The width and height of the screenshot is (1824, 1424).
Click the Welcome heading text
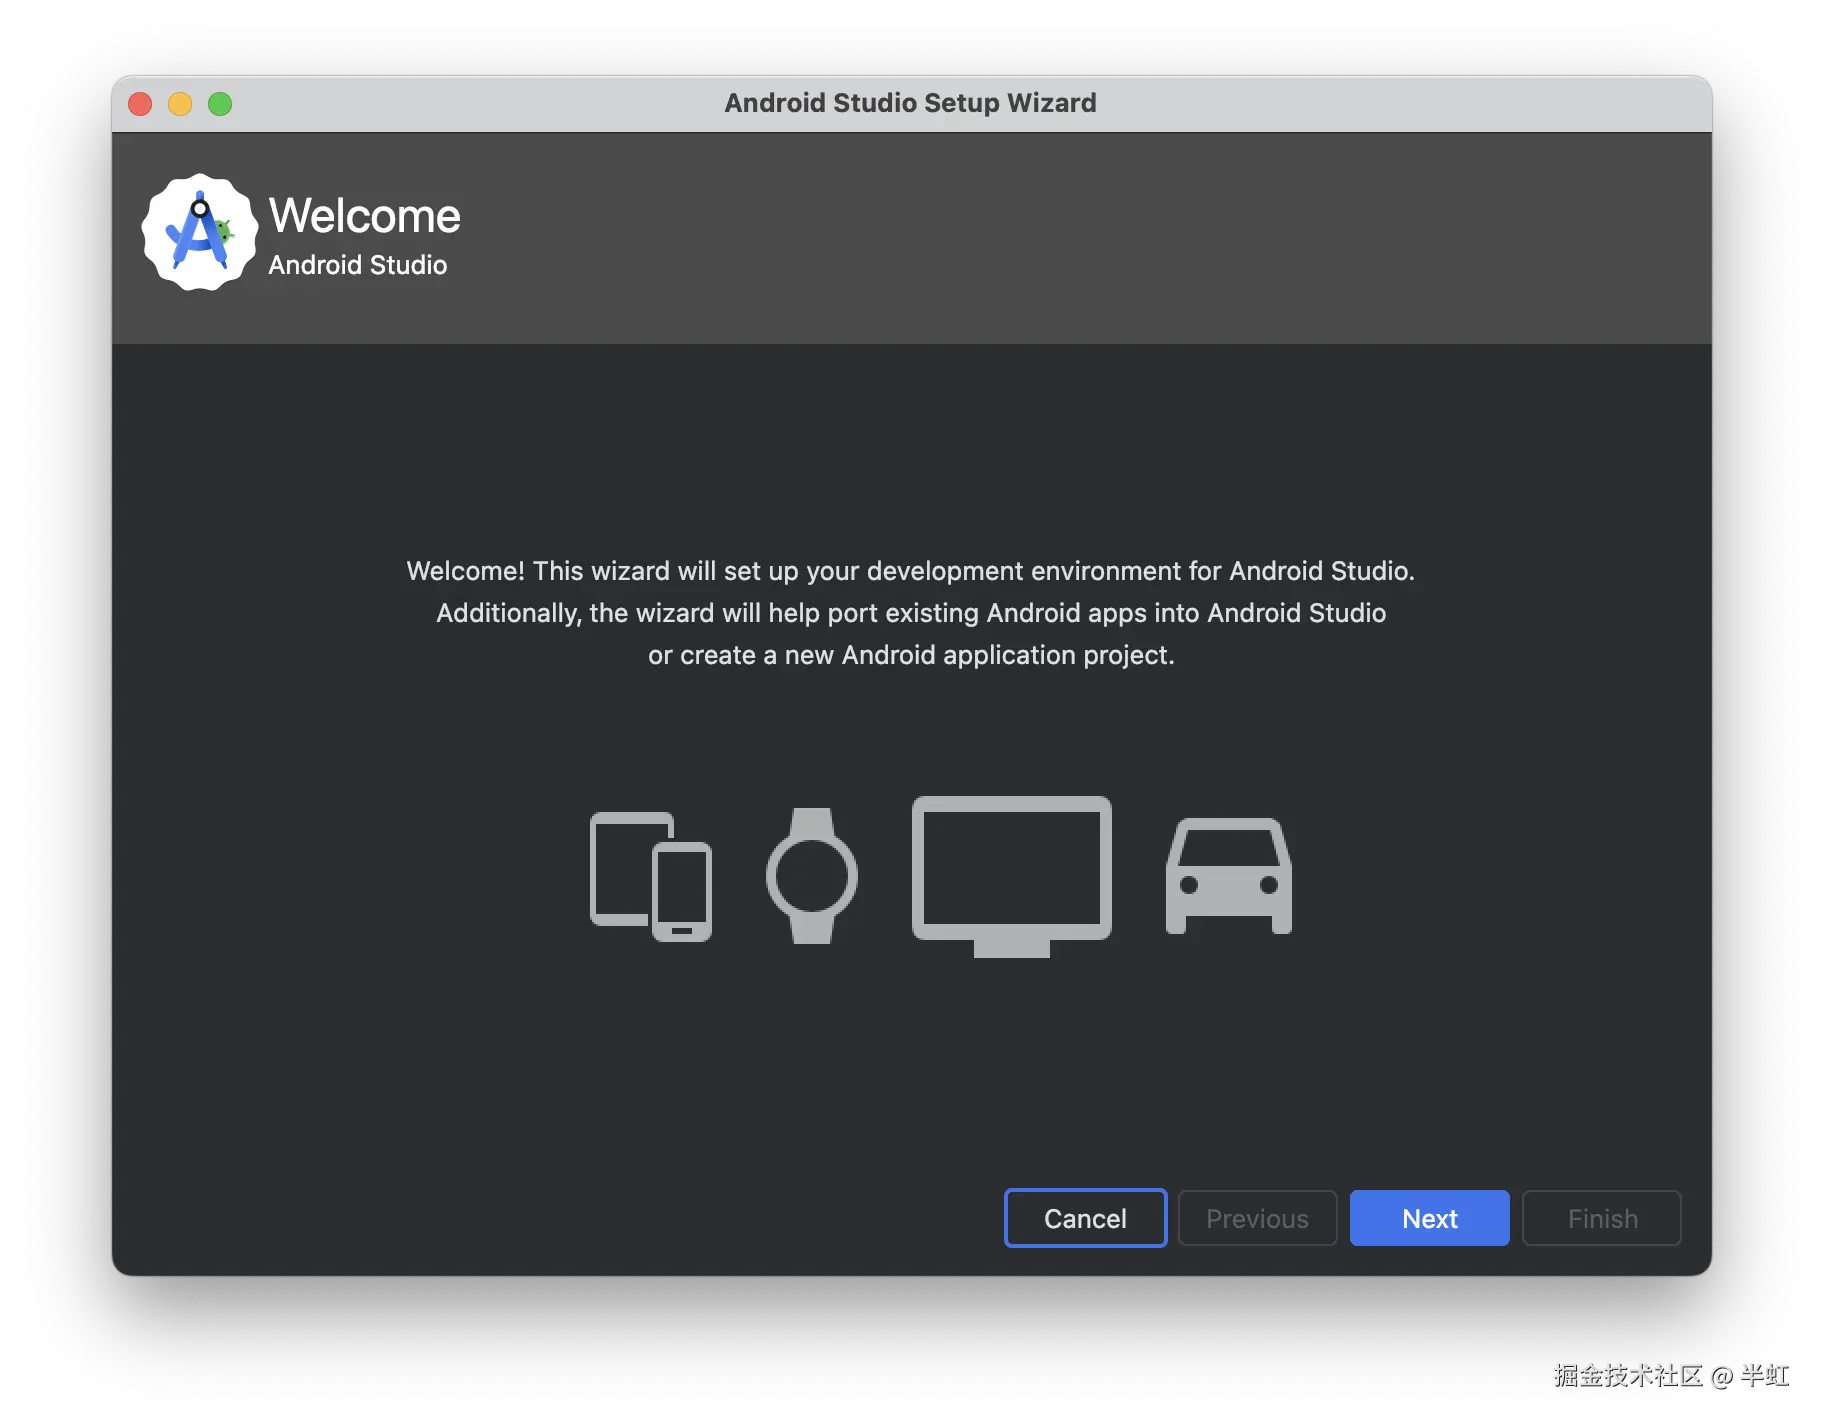(365, 216)
